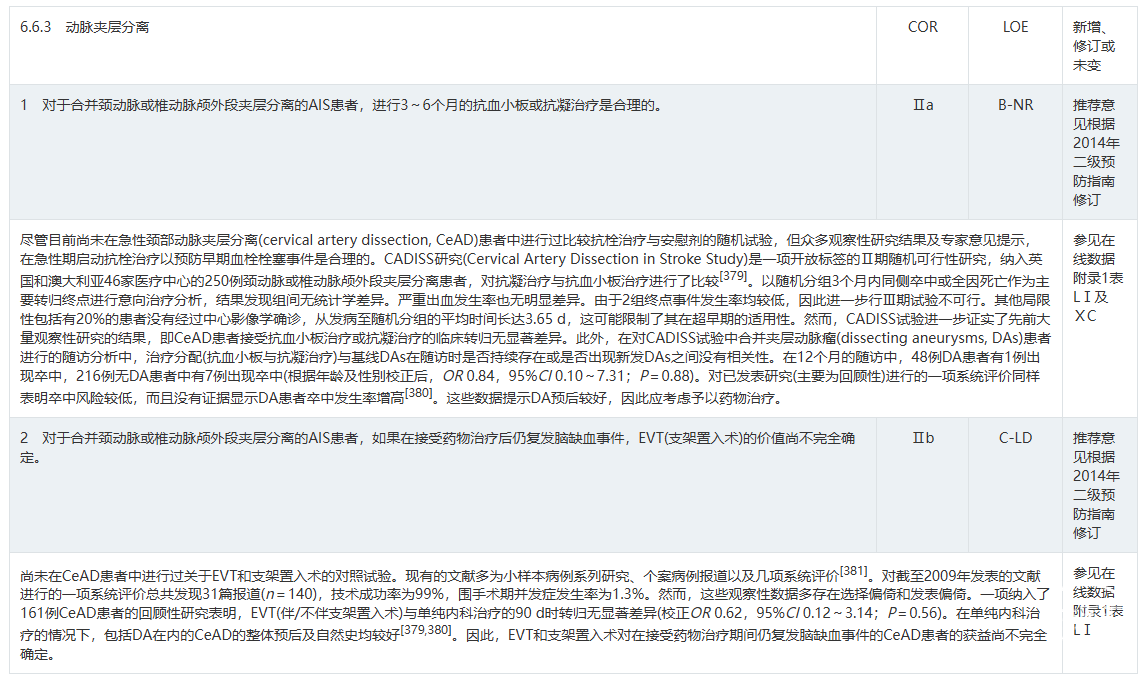Click 推荐意见根据2014年 note beside recommendation 1
This screenshot has height=679, width=1148.
pos(1094,152)
